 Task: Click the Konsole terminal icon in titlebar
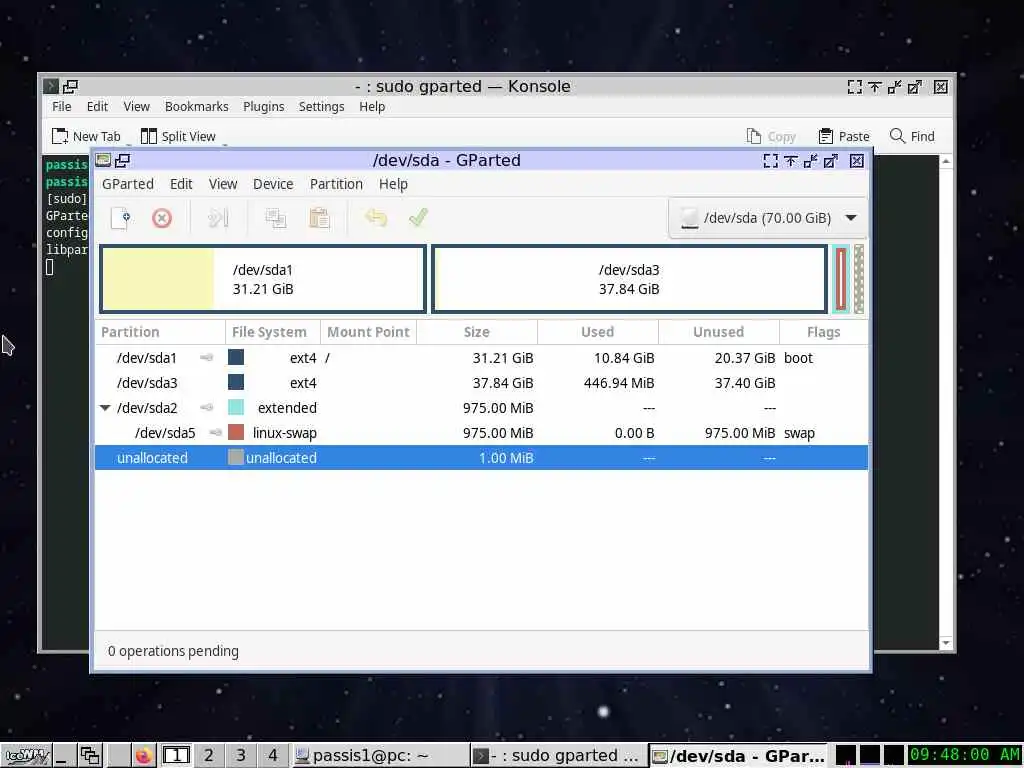coord(50,86)
